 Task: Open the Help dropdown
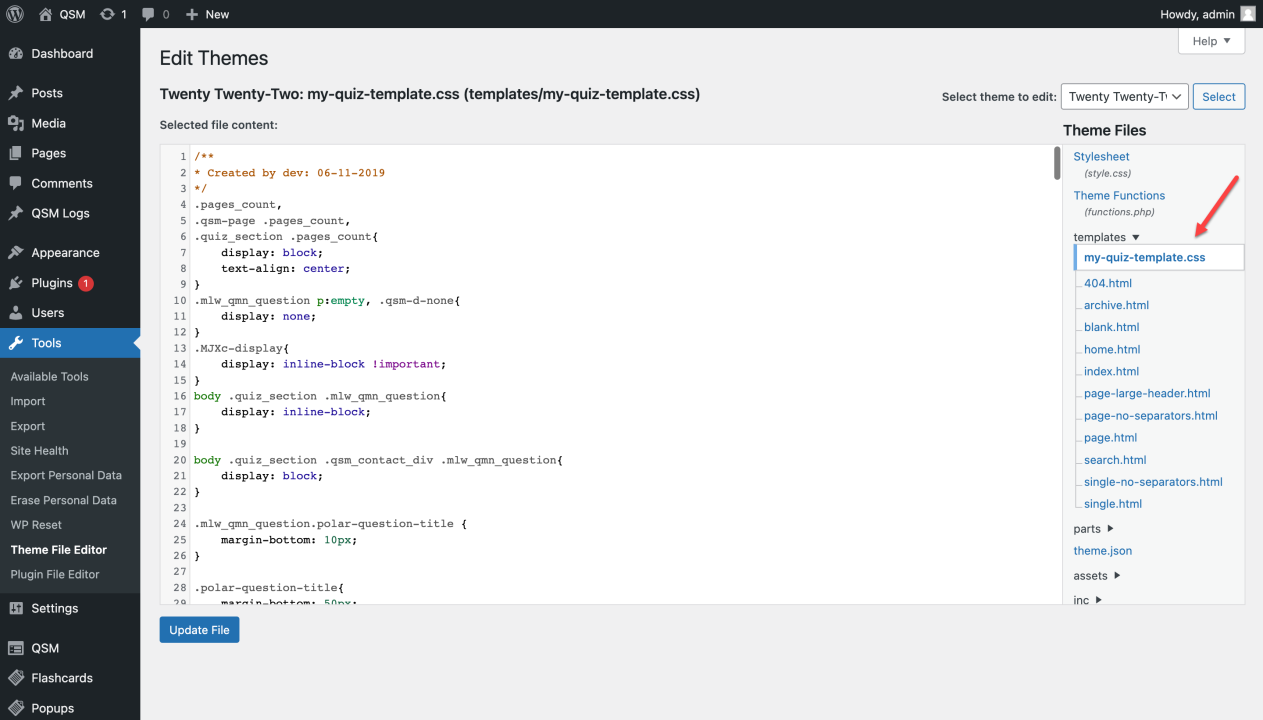1211,41
